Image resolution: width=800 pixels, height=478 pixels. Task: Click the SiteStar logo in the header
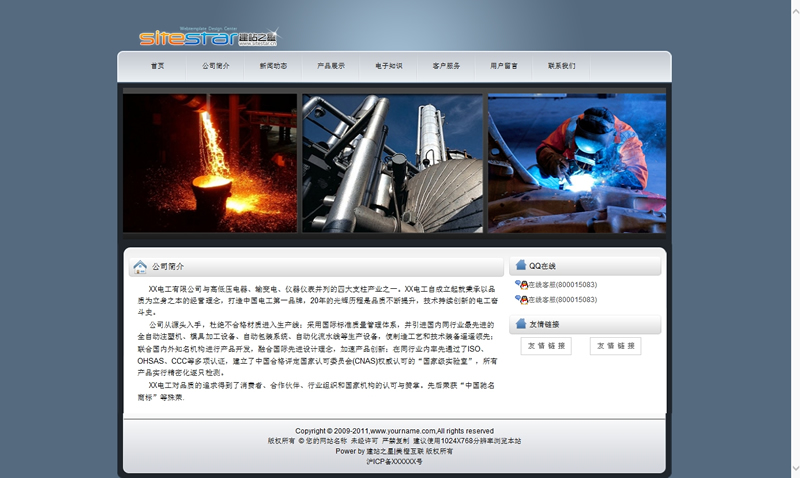208,38
